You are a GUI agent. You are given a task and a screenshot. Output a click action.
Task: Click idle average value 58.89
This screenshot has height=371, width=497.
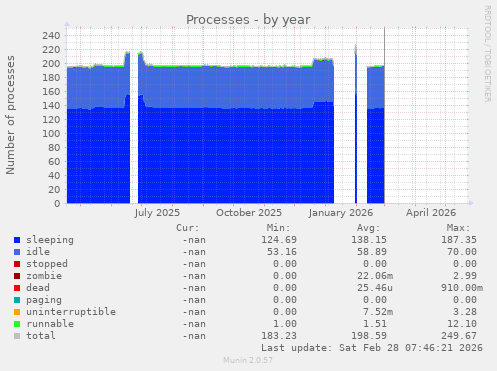372,252
